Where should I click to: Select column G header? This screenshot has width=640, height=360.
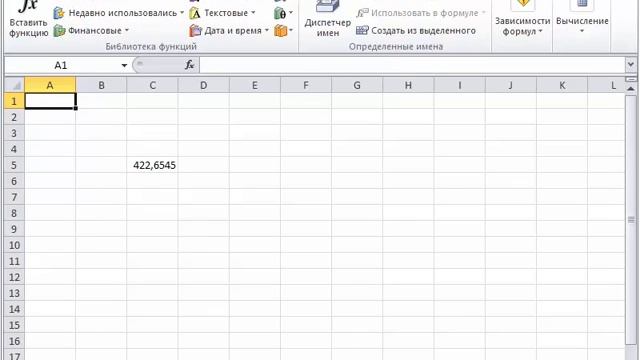point(357,85)
